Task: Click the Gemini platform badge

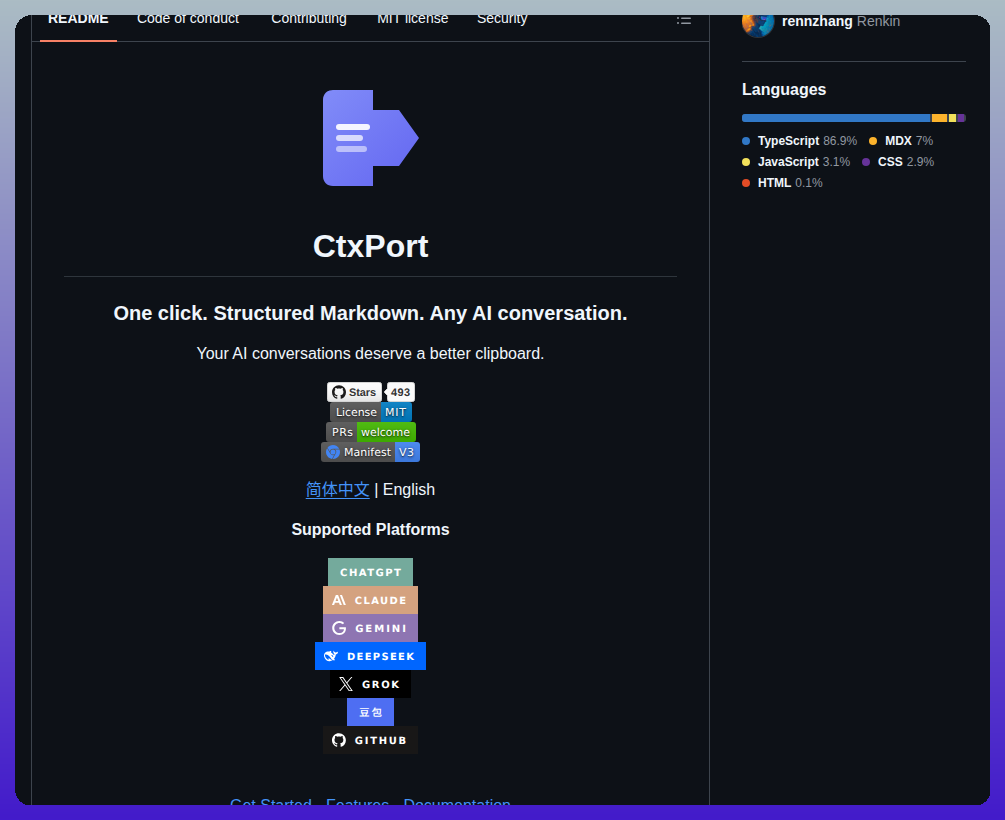Action: coord(370,628)
